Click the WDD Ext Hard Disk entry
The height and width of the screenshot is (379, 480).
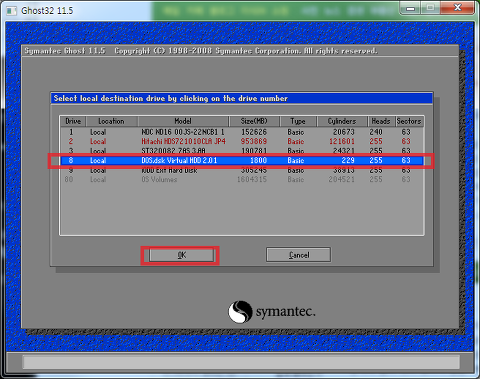click(169, 170)
